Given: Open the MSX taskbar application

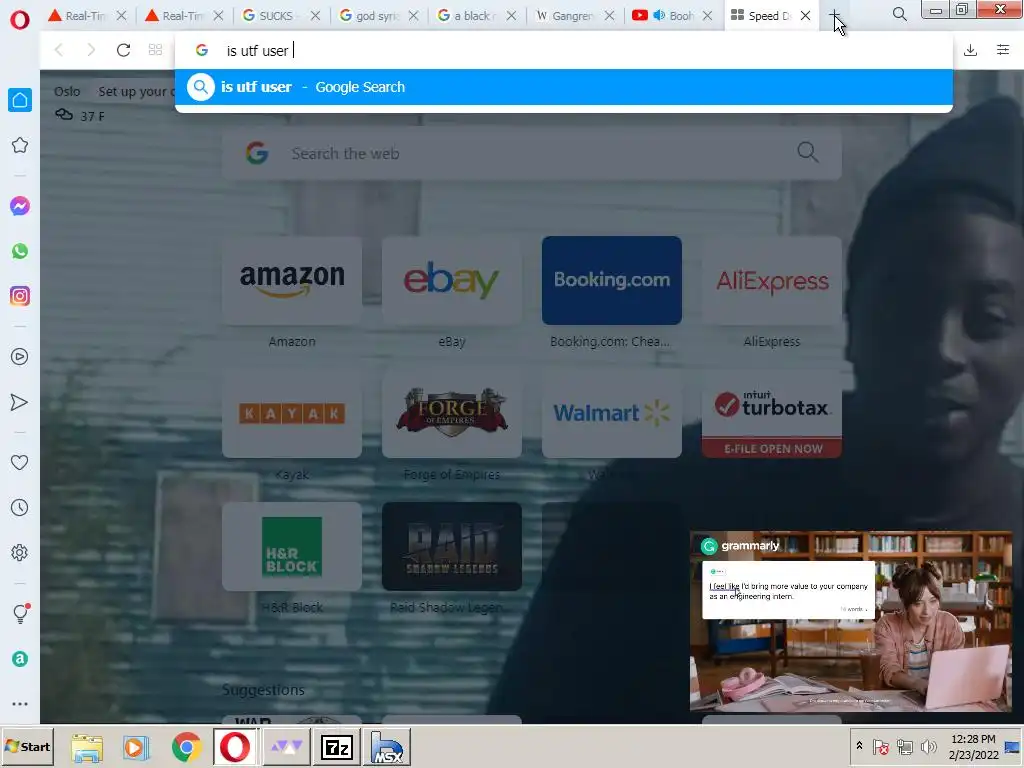Looking at the screenshot, I should pyautogui.click(x=387, y=746).
